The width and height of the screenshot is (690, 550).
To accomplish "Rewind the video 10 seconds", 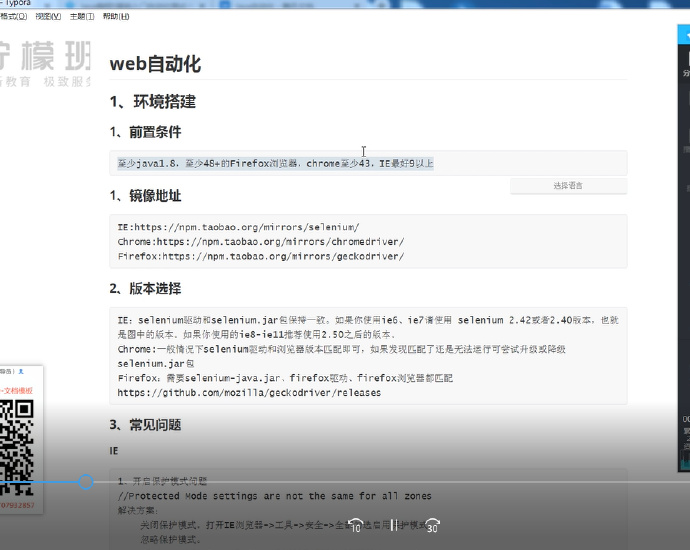I will click(x=356, y=524).
